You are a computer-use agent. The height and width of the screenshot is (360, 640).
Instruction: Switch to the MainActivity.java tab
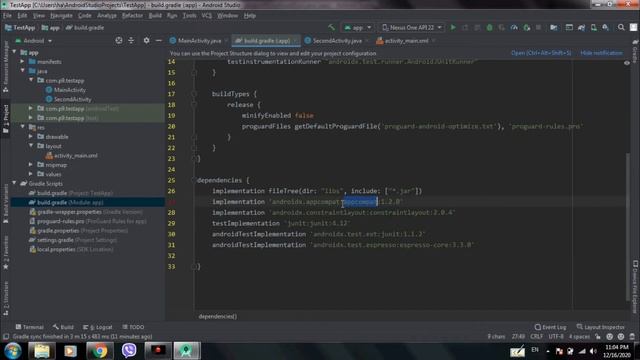click(199, 41)
